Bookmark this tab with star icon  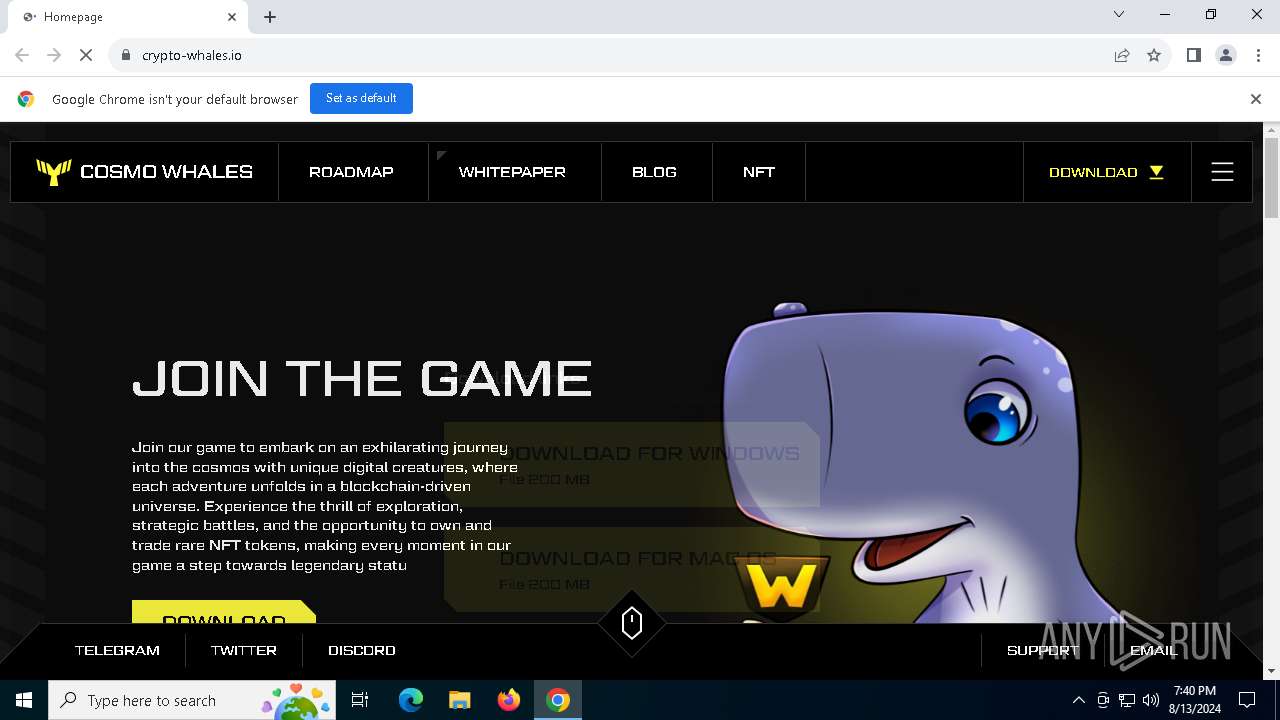(x=1154, y=55)
